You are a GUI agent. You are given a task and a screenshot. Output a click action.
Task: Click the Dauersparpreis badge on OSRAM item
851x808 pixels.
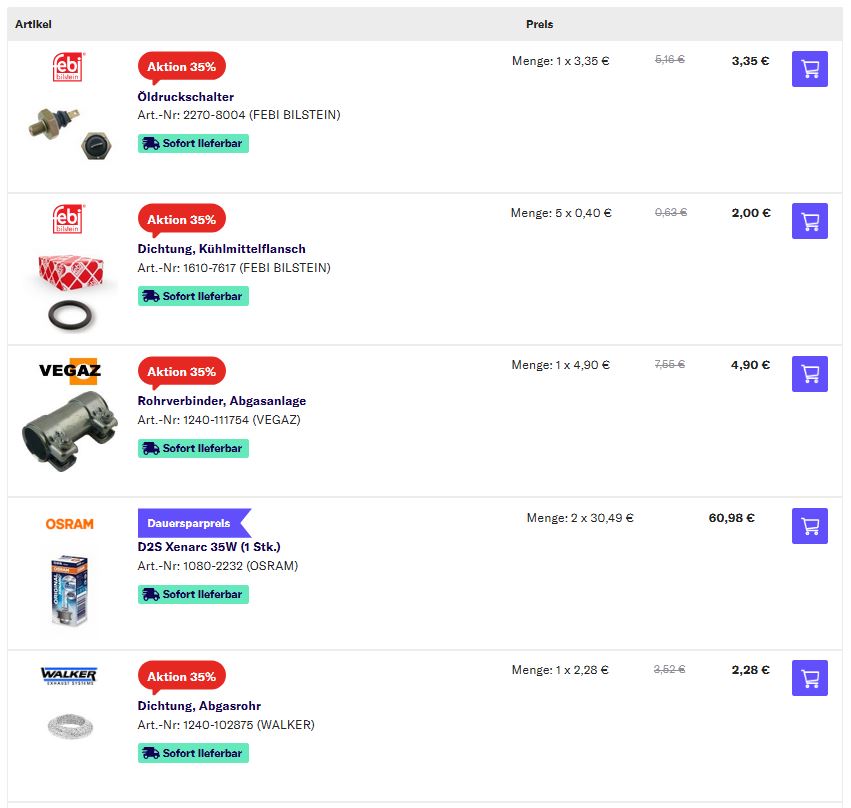tap(190, 523)
